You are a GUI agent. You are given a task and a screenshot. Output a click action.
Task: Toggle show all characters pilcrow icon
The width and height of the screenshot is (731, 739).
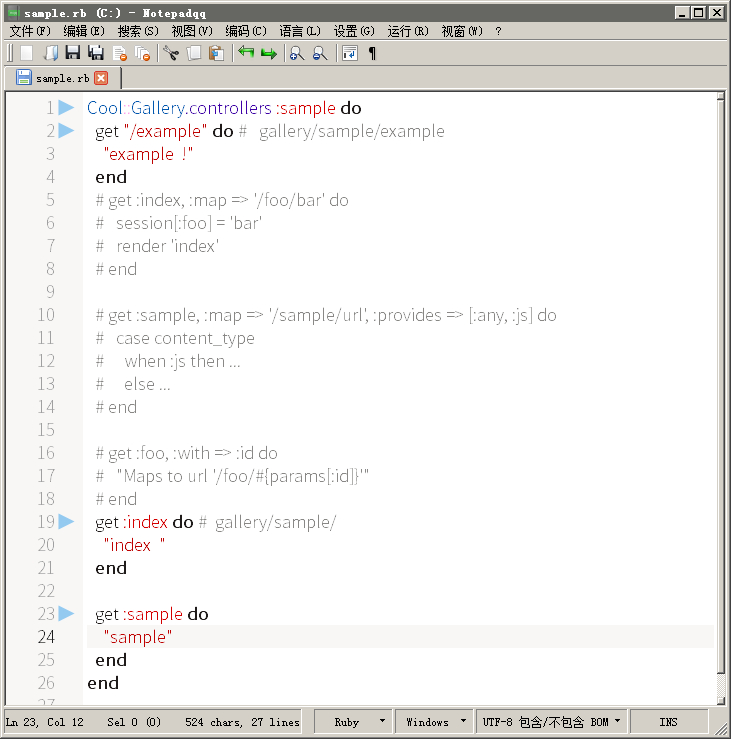372,53
